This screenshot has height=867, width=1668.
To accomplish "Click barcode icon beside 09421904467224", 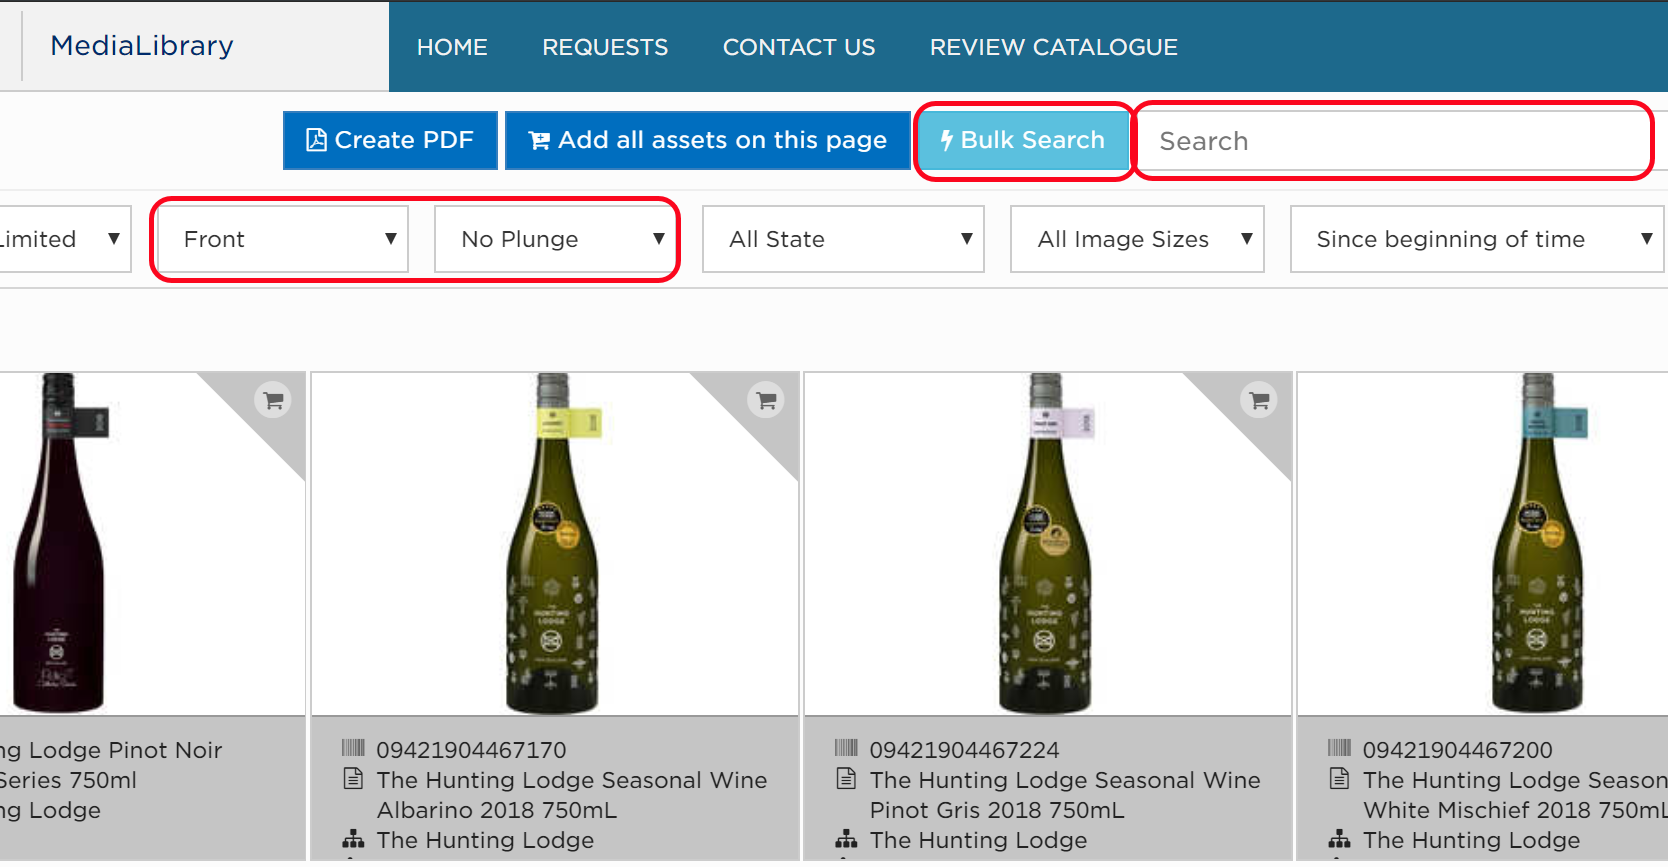I will coord(846,748).
